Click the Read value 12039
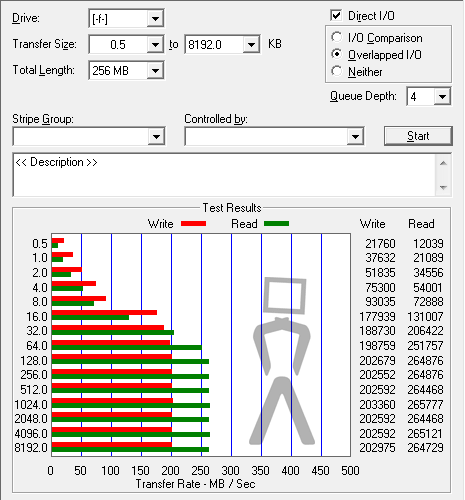 428,244
